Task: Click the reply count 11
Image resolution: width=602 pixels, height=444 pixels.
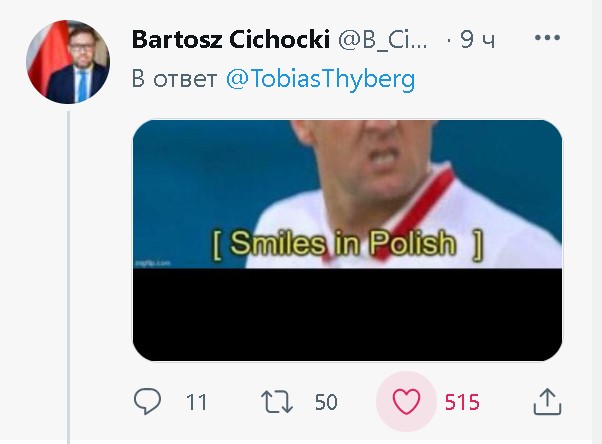Action: pos(196,402)
